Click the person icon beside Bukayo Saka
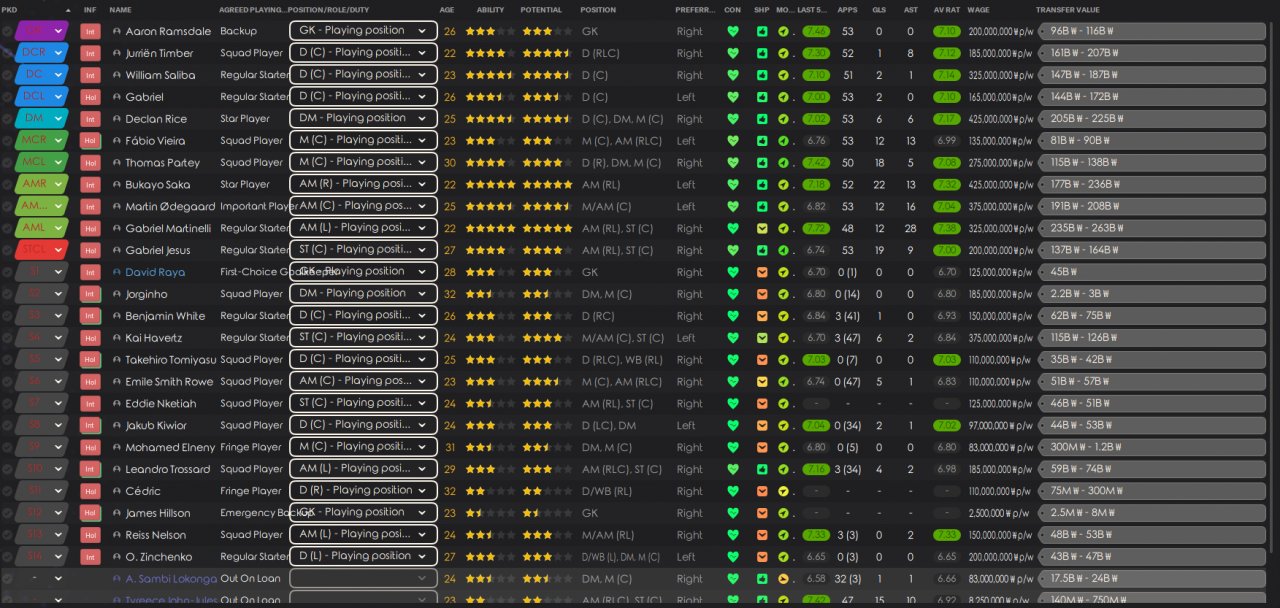The width and height of the screenshot is (1280, 608). click(117, 185)
